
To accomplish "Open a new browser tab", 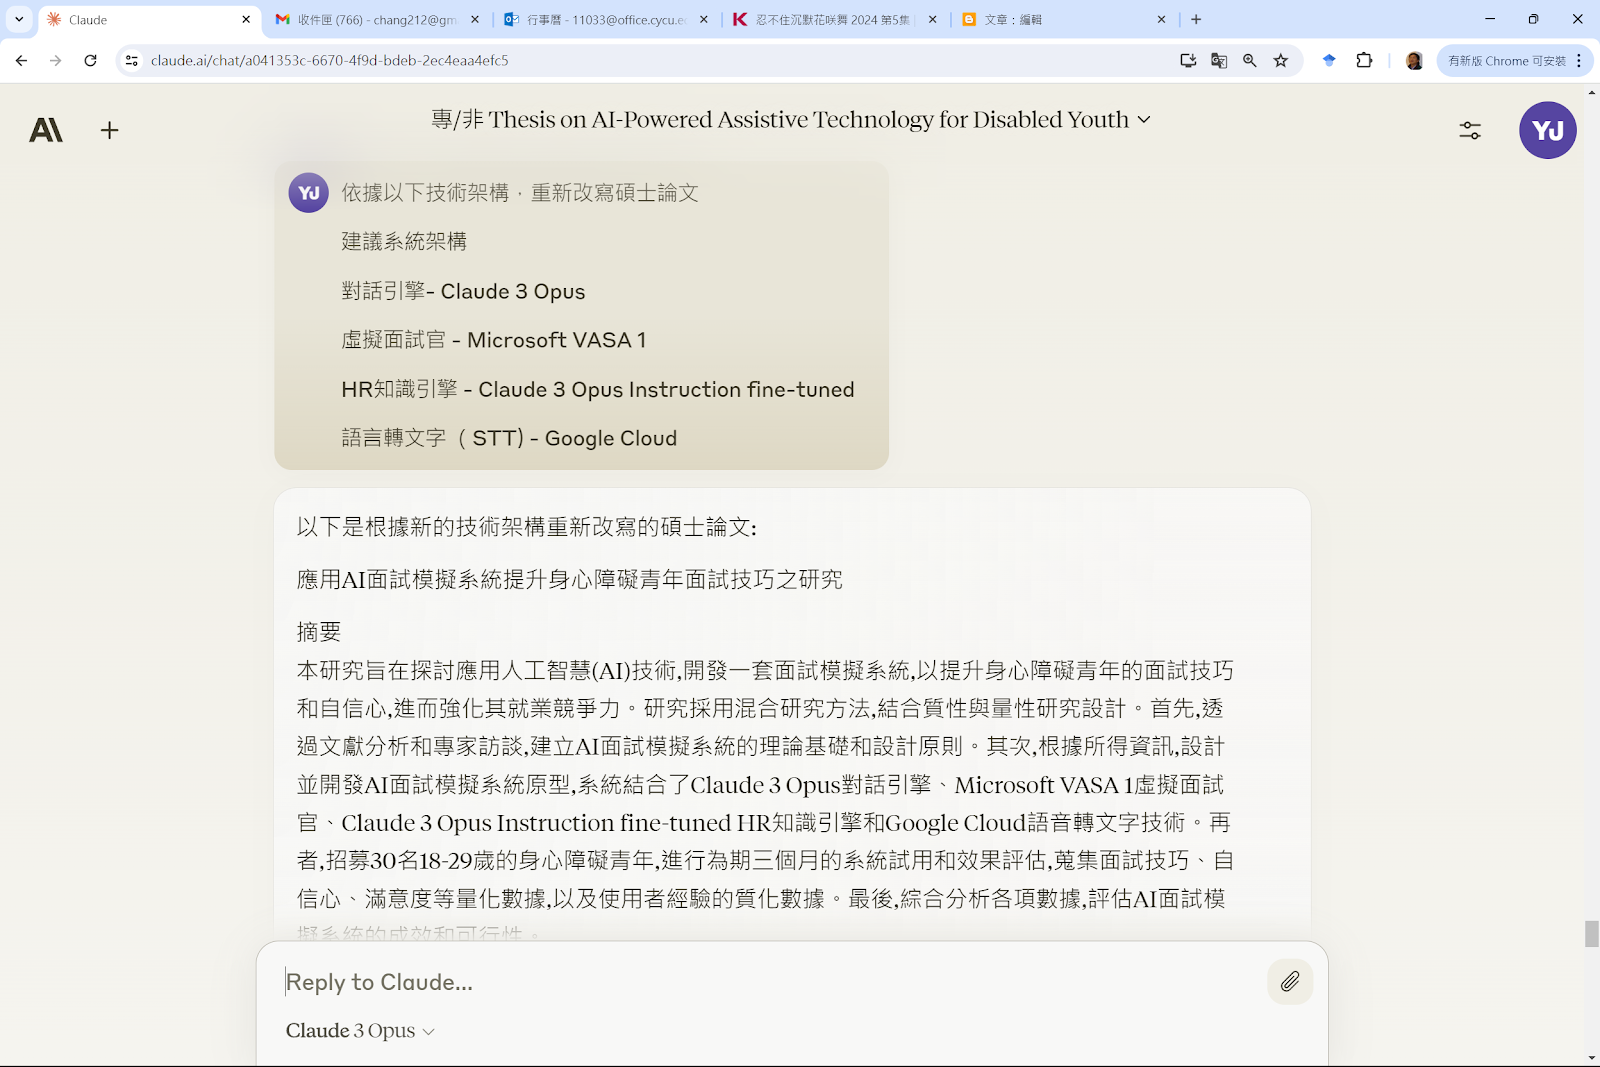I will [x=1196, y=19].
